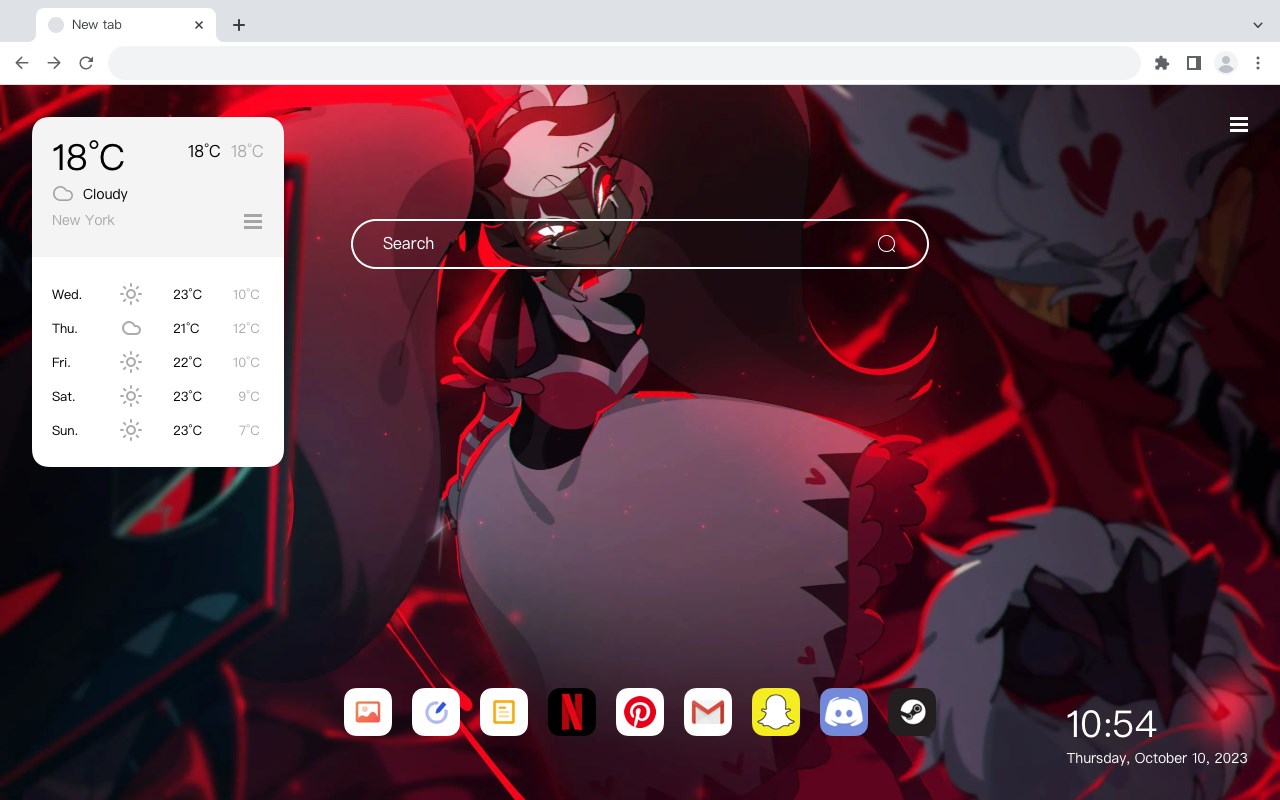Click the browser forward arrow
The image size is (1280, 800).
54,63
